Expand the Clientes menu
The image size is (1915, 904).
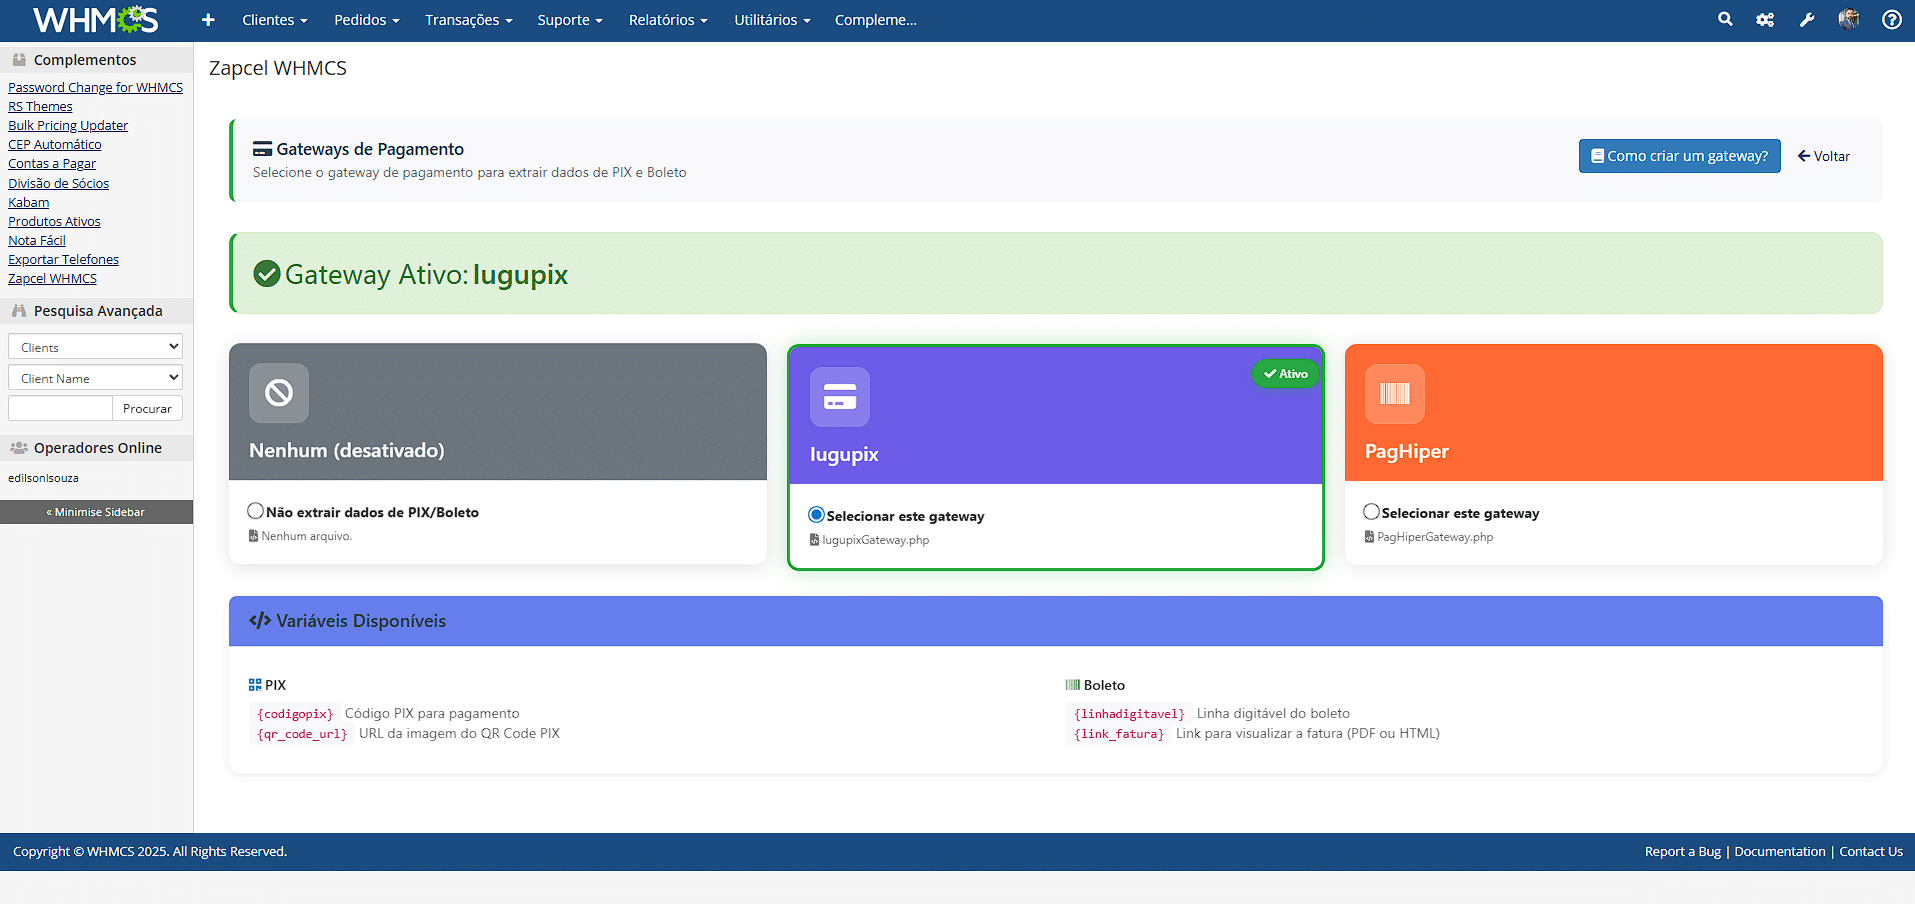274,20
